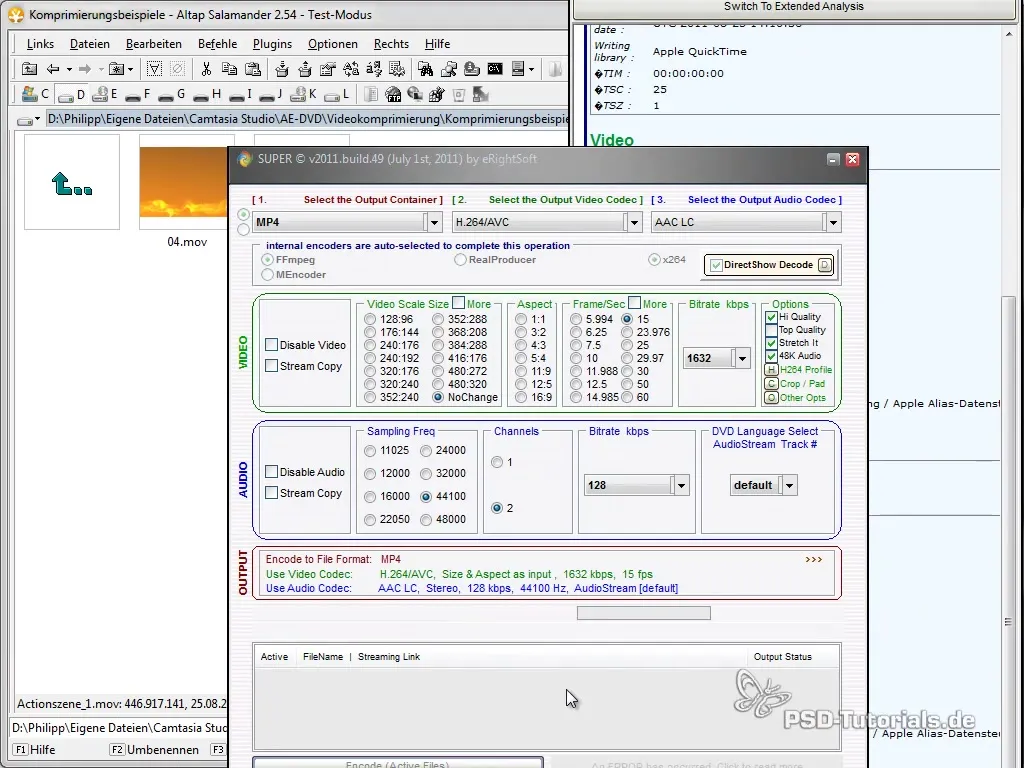The height and width of the screenshot is (768, 1024).
Task: Open the H.264/AVC video codec dropdown
Action: (x=634, y=223)
